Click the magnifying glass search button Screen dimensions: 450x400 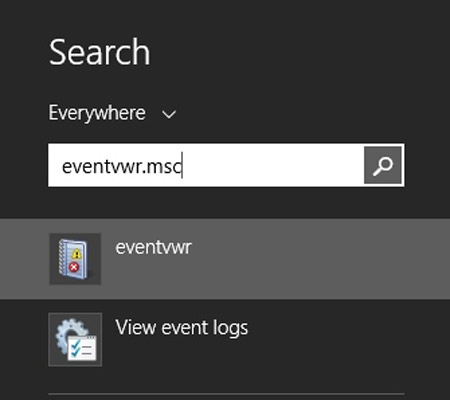[383, 165]
